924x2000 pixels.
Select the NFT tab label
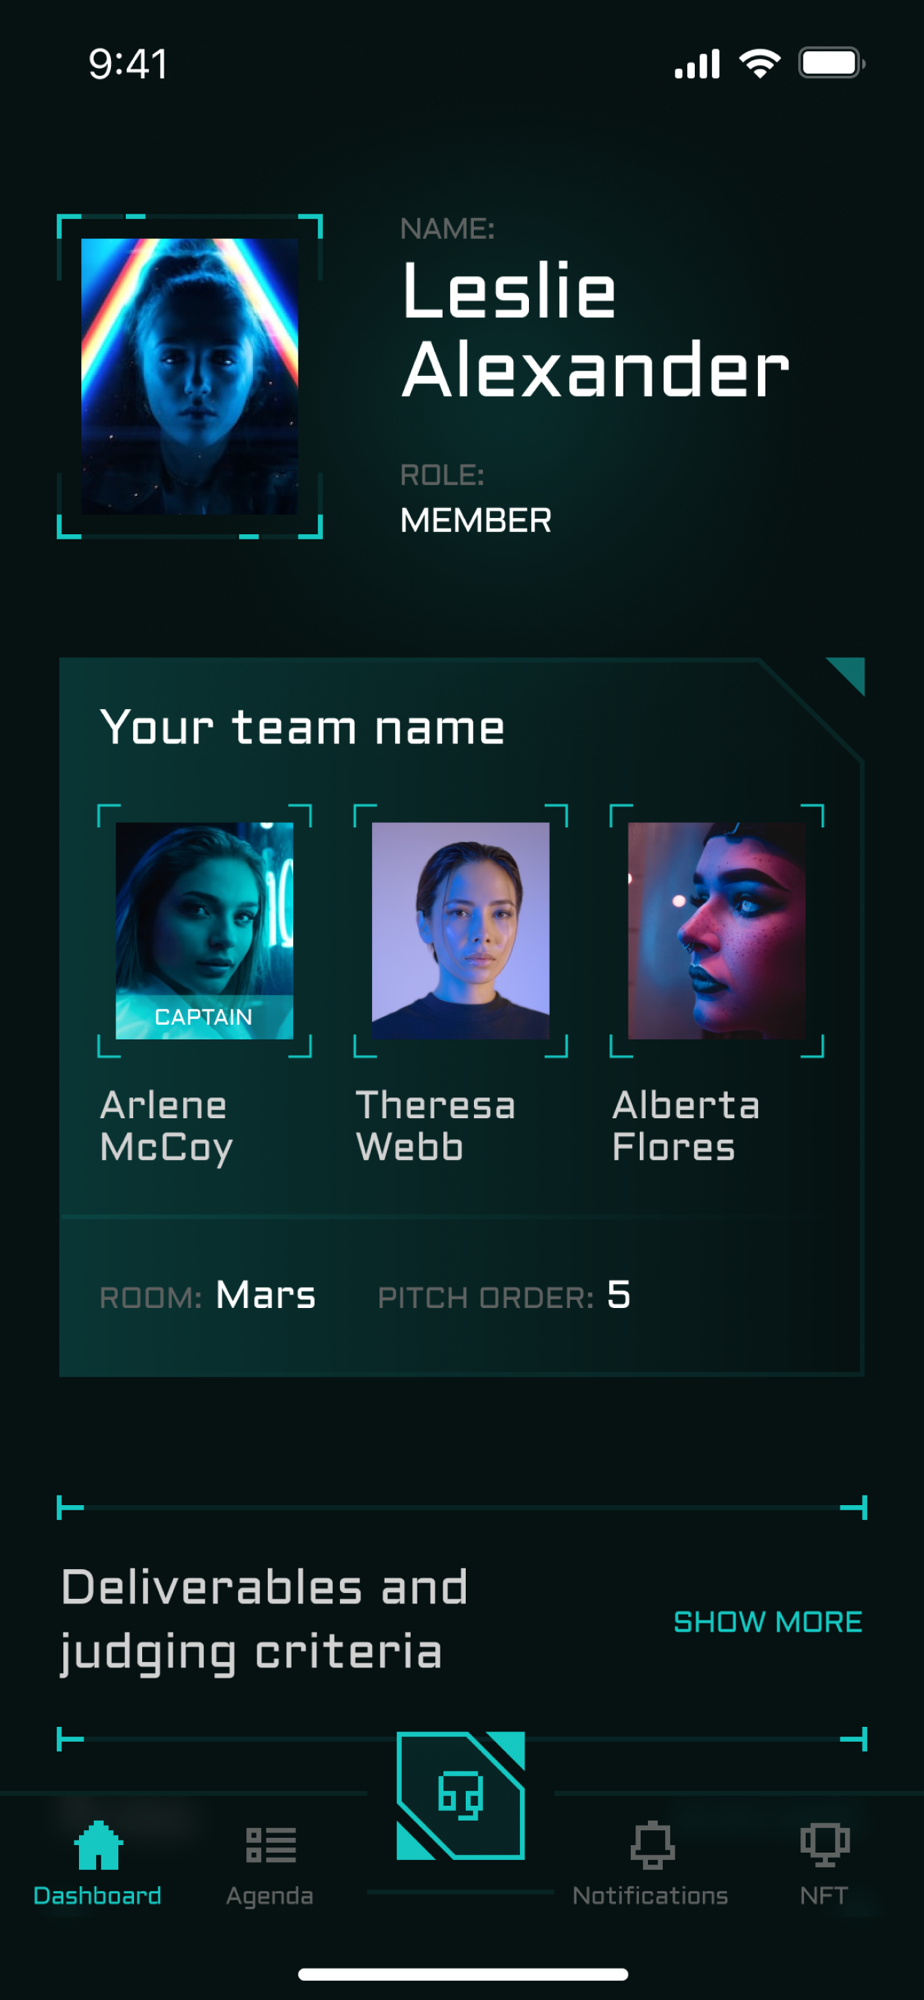pos(824,1896)
